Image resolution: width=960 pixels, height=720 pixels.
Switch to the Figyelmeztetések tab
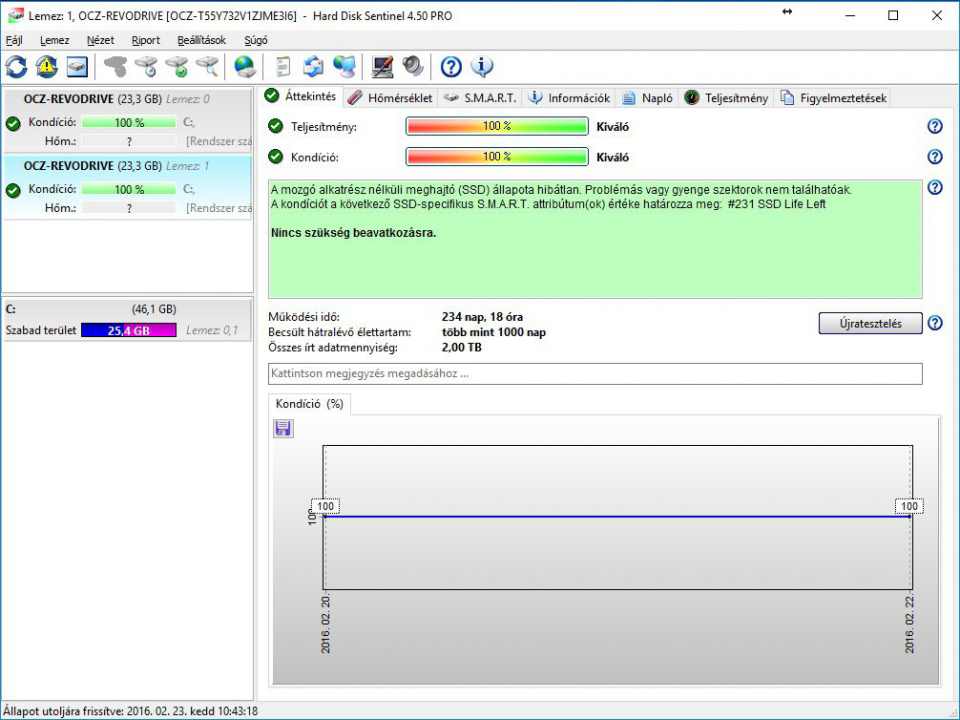[x=834, y=98]
